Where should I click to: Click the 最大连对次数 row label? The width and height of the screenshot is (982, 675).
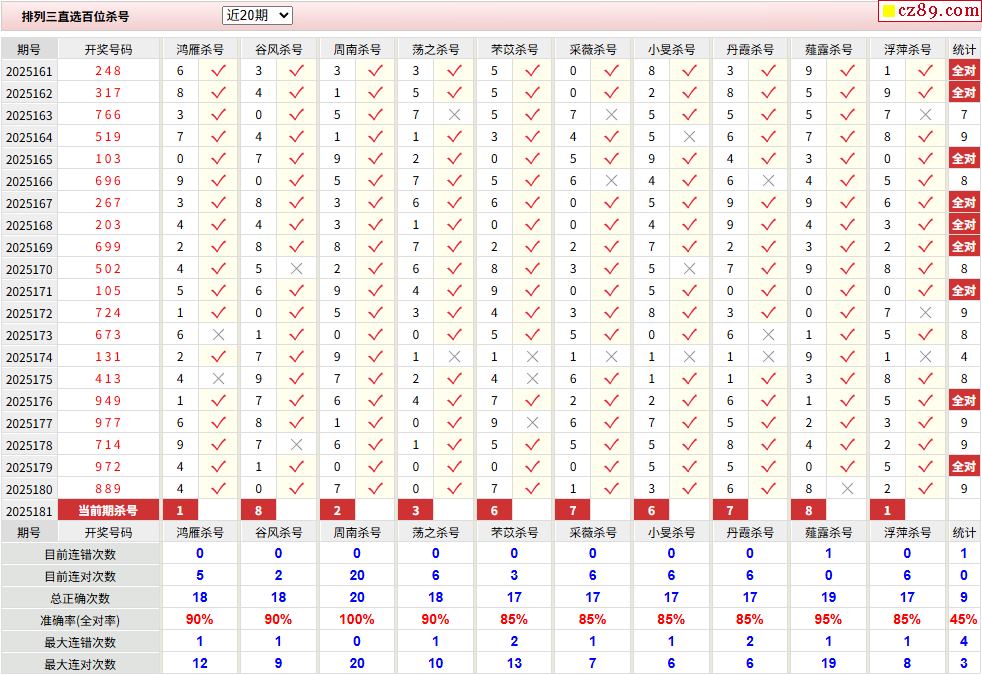(80, 664)
